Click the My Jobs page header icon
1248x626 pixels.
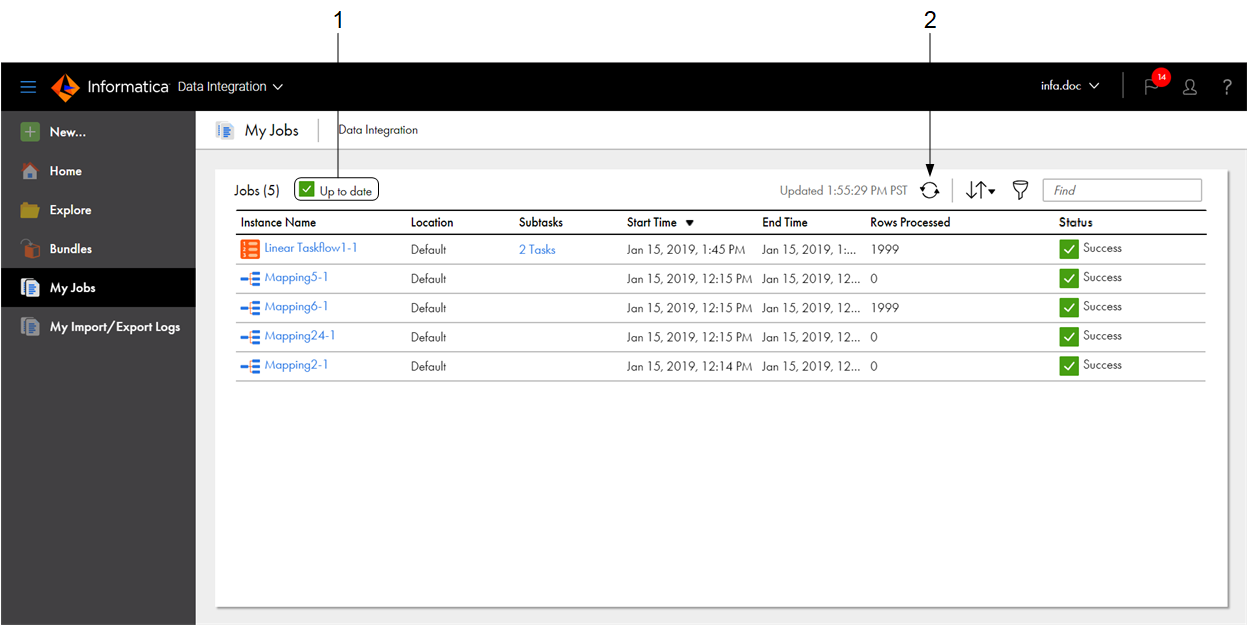pos(226,130)
